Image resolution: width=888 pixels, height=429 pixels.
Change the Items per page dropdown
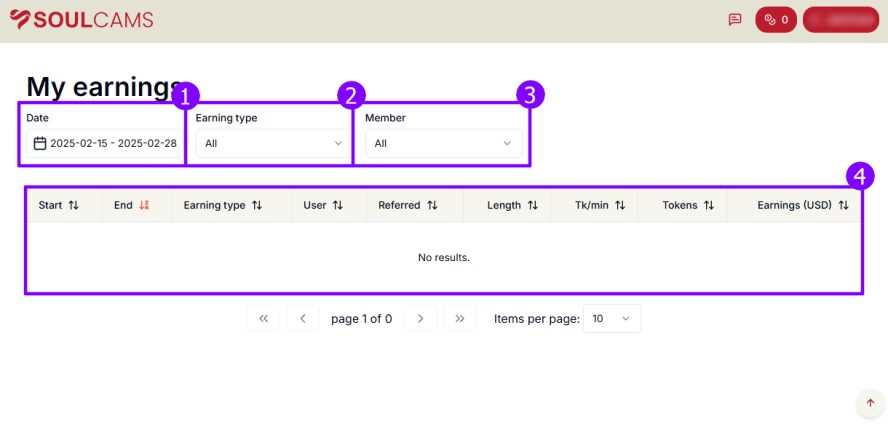tap(611, 318)
